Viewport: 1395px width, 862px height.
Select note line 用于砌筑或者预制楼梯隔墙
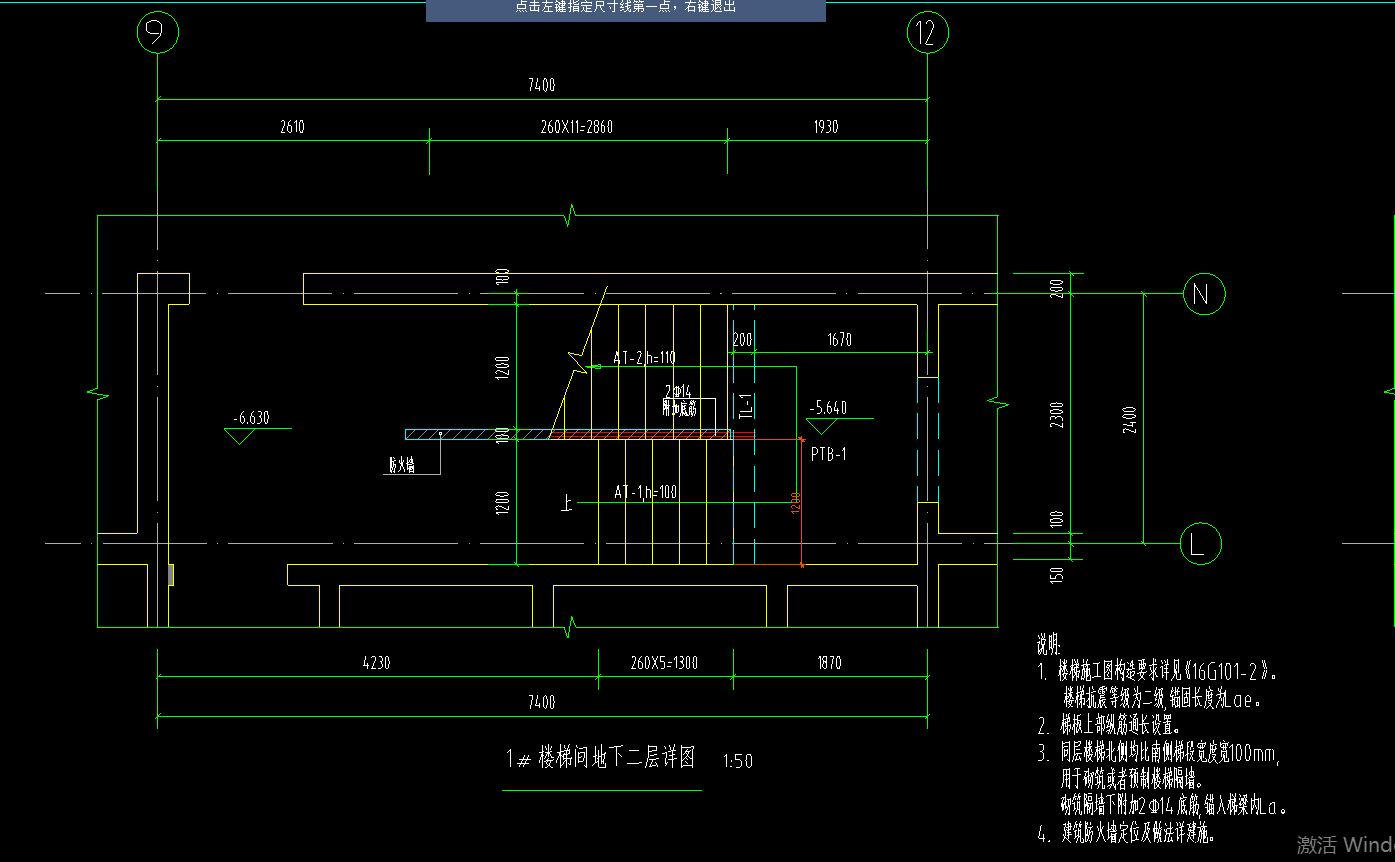(1132, 778)
